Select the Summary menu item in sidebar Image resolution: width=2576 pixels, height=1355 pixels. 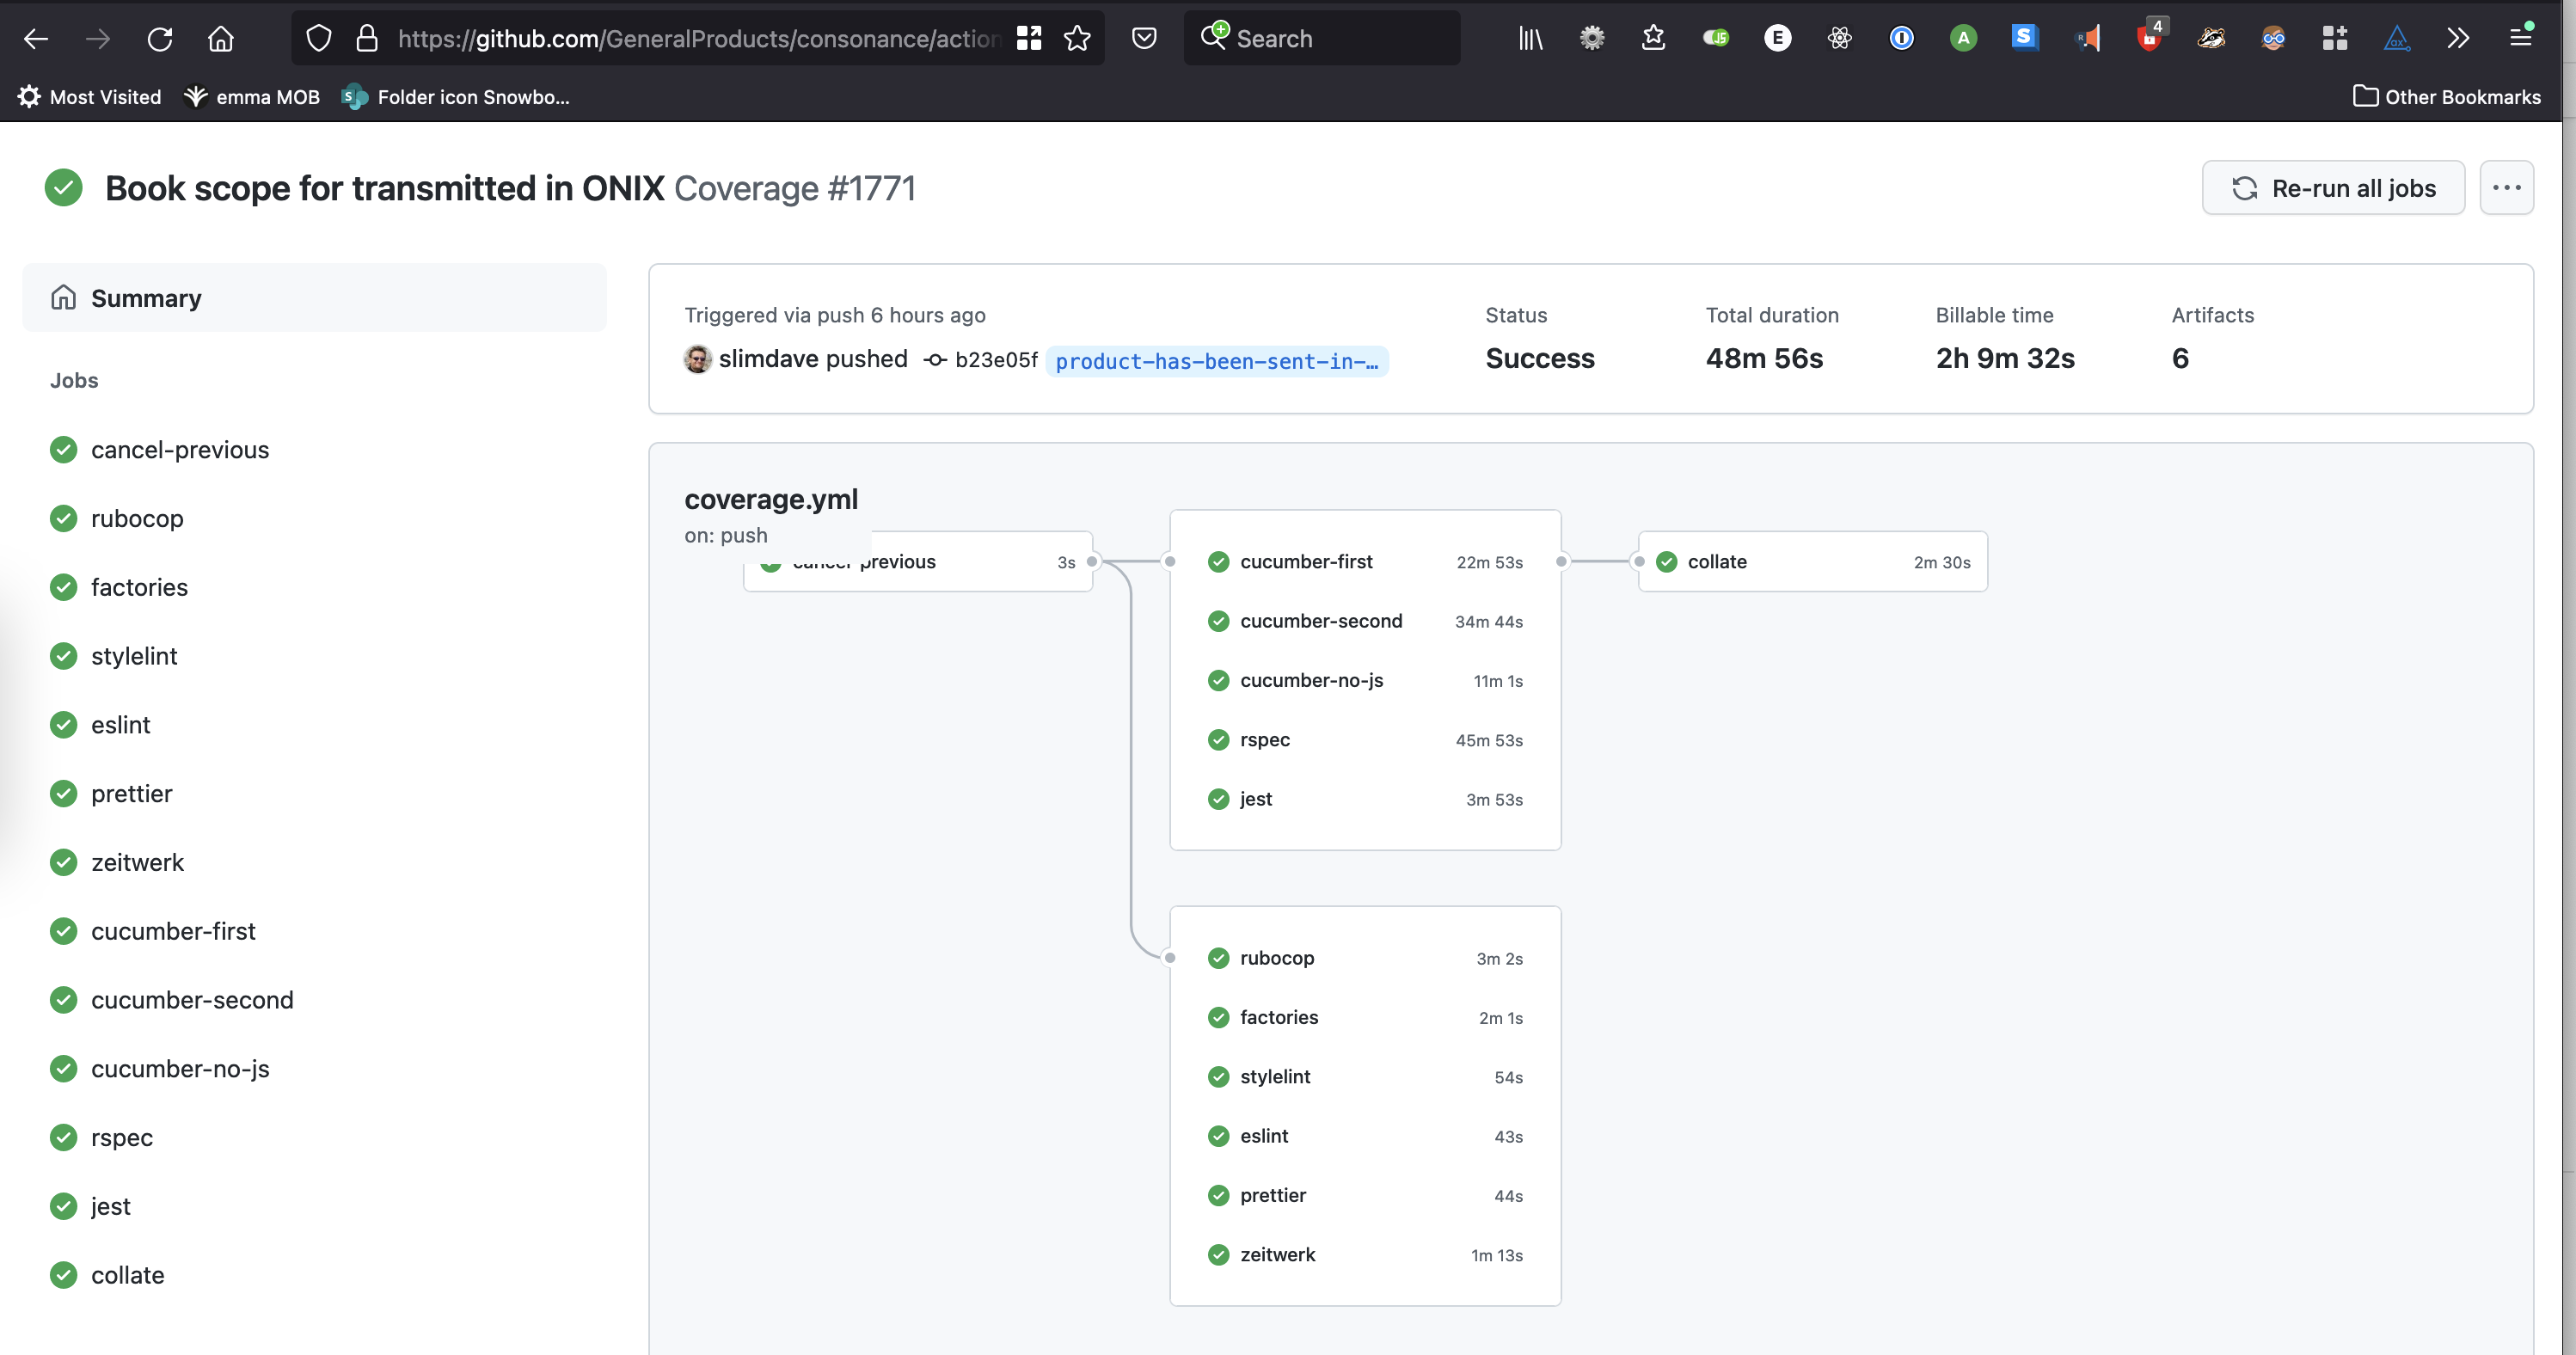tap(146, 297)
